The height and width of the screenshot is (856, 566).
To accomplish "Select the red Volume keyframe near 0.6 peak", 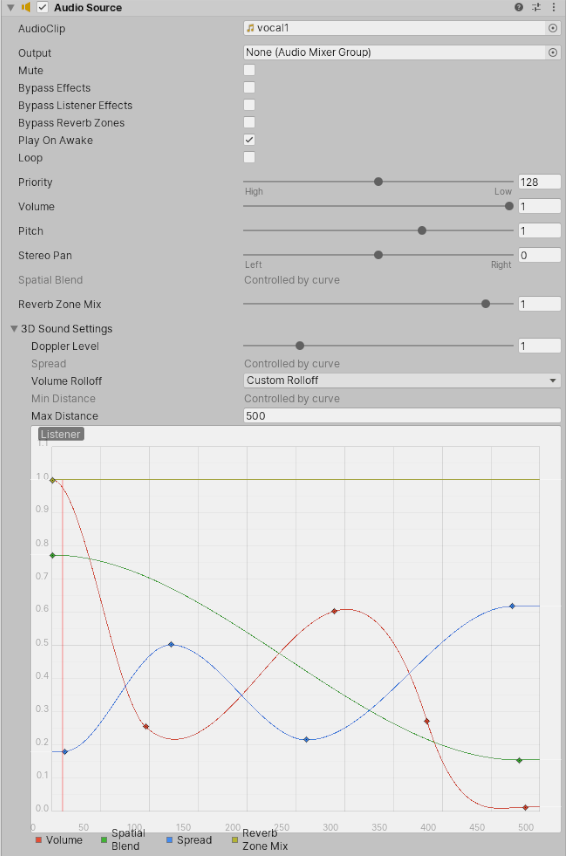I will point(335,611).
